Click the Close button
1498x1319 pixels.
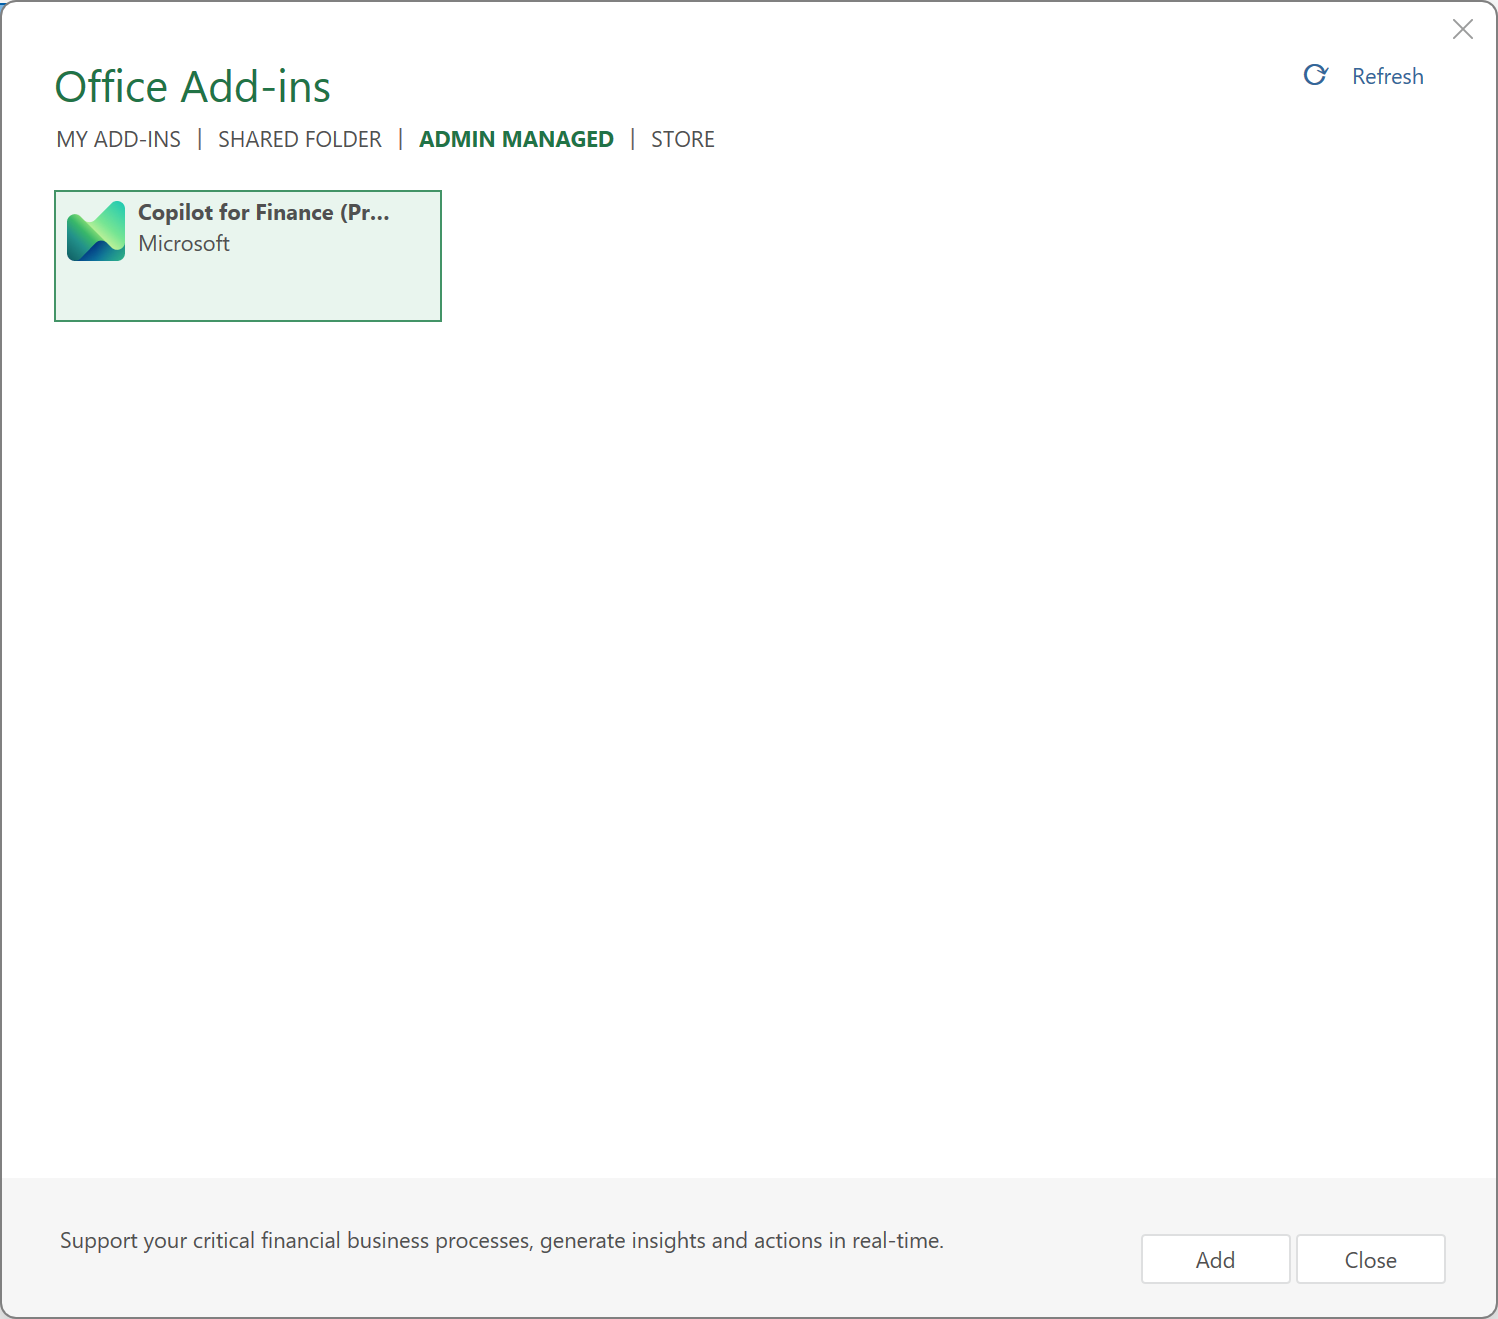coord(1371,1259)
